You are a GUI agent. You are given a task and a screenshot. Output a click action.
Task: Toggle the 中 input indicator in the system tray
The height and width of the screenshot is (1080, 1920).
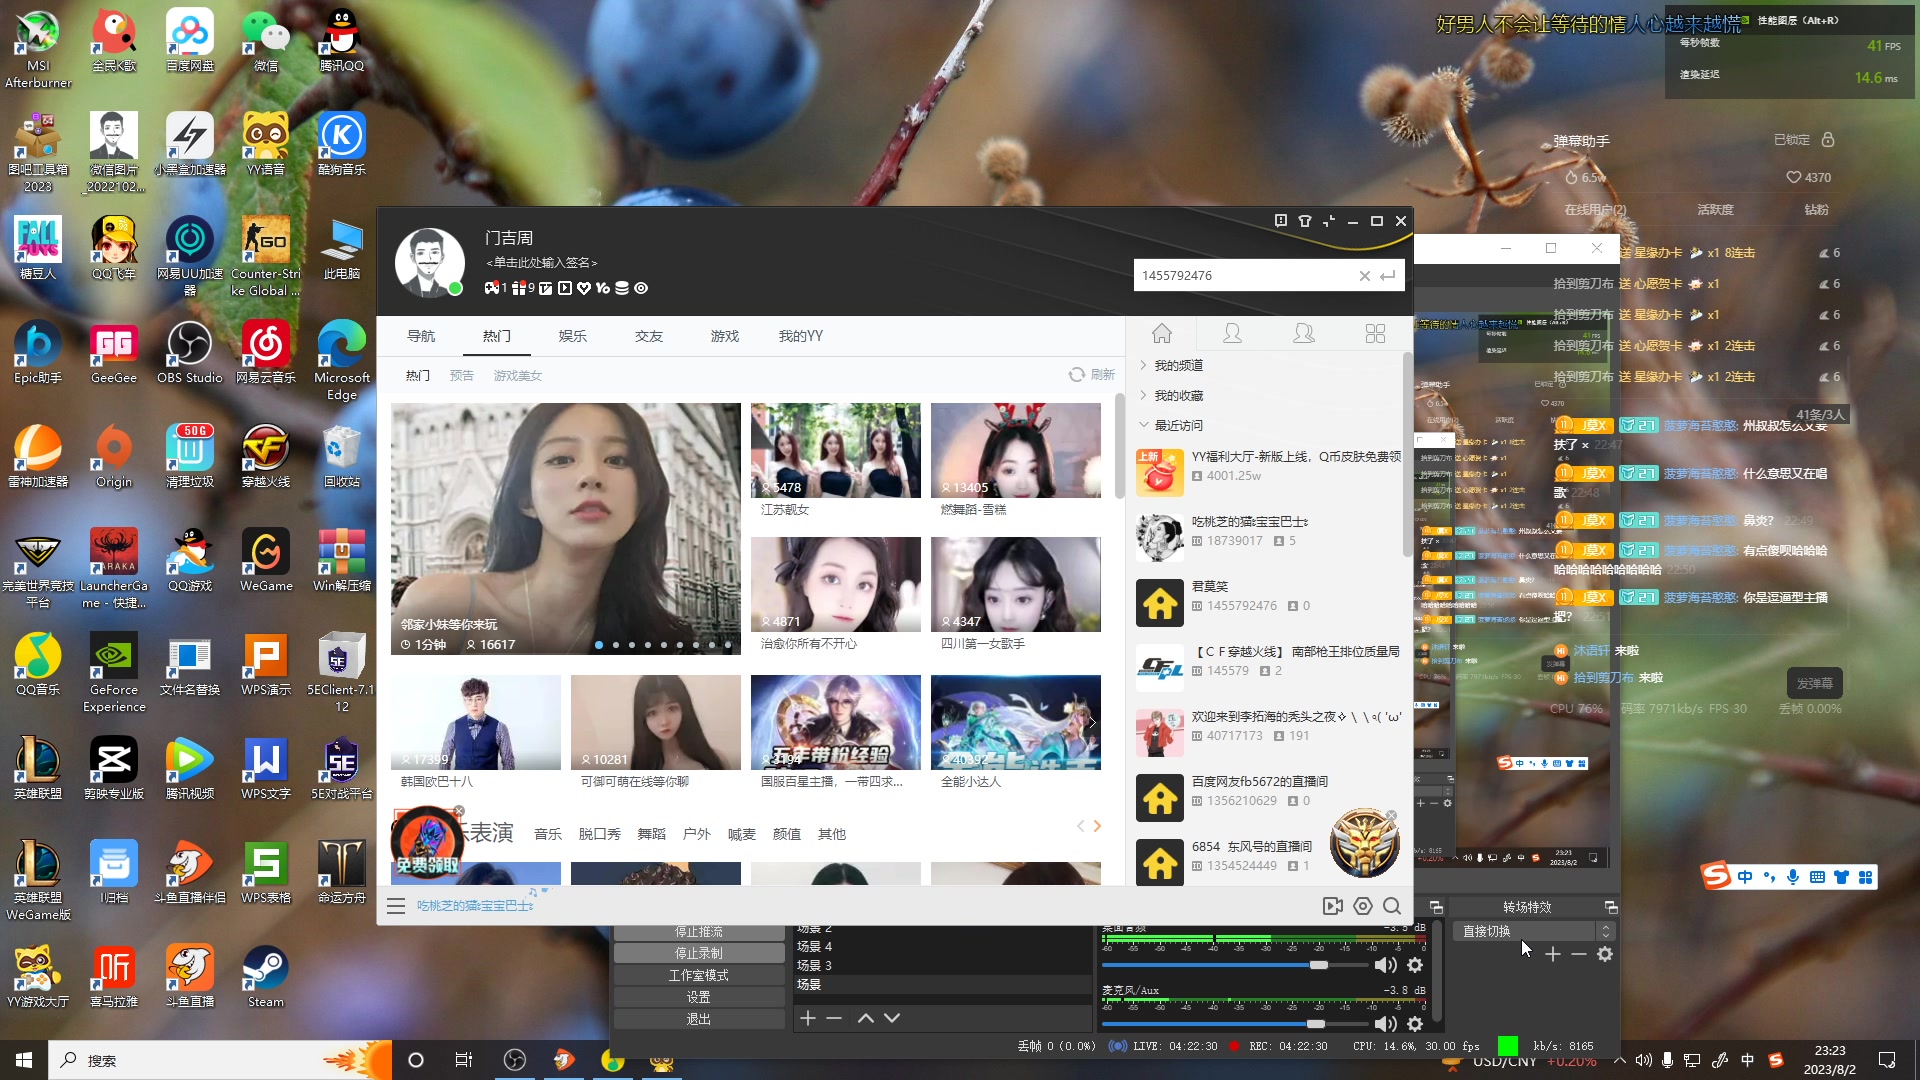pos(1747,1060)
